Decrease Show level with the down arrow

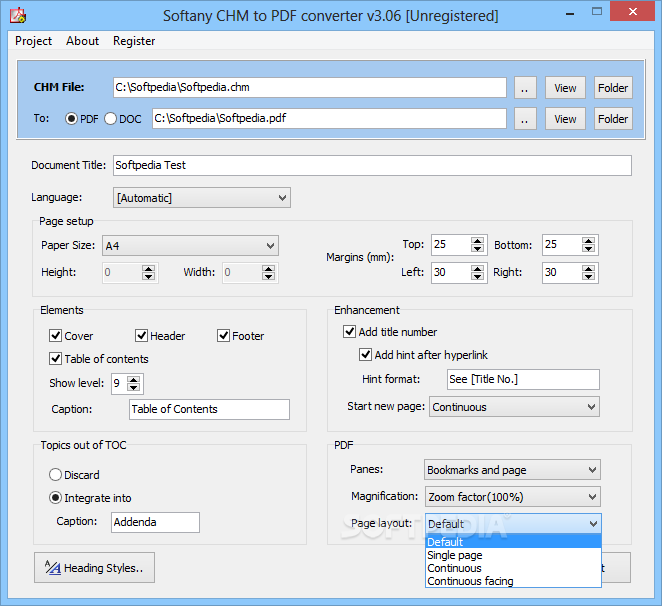click(133, 388)
